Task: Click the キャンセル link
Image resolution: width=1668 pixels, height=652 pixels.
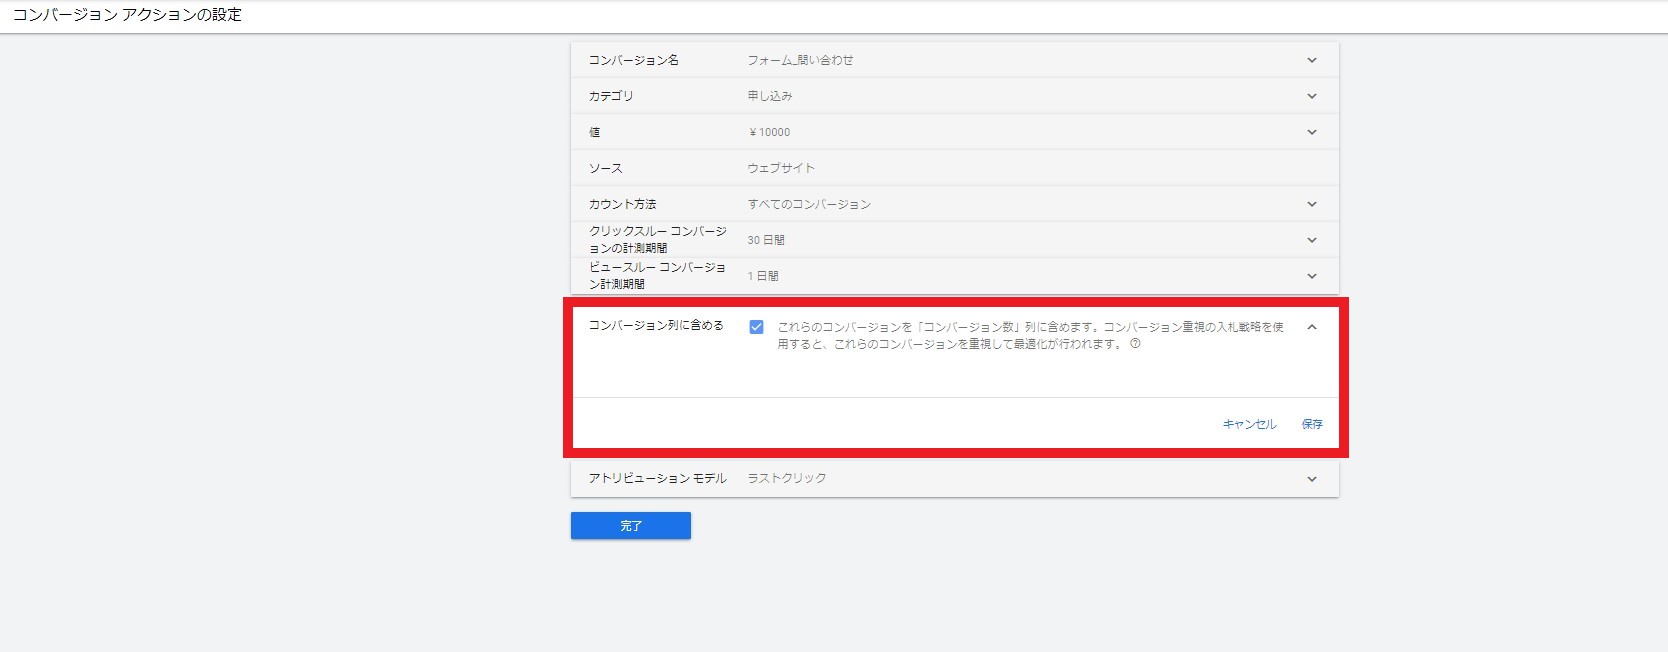Action: (x=1249, y=424)
